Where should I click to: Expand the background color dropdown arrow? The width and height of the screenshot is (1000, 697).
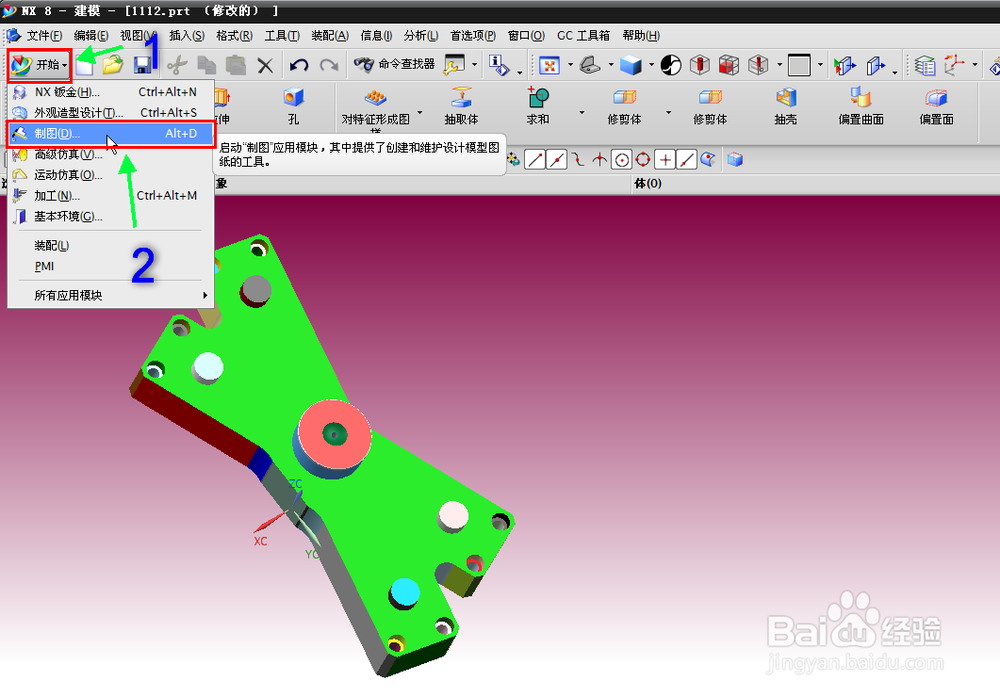tap(820, 65)
